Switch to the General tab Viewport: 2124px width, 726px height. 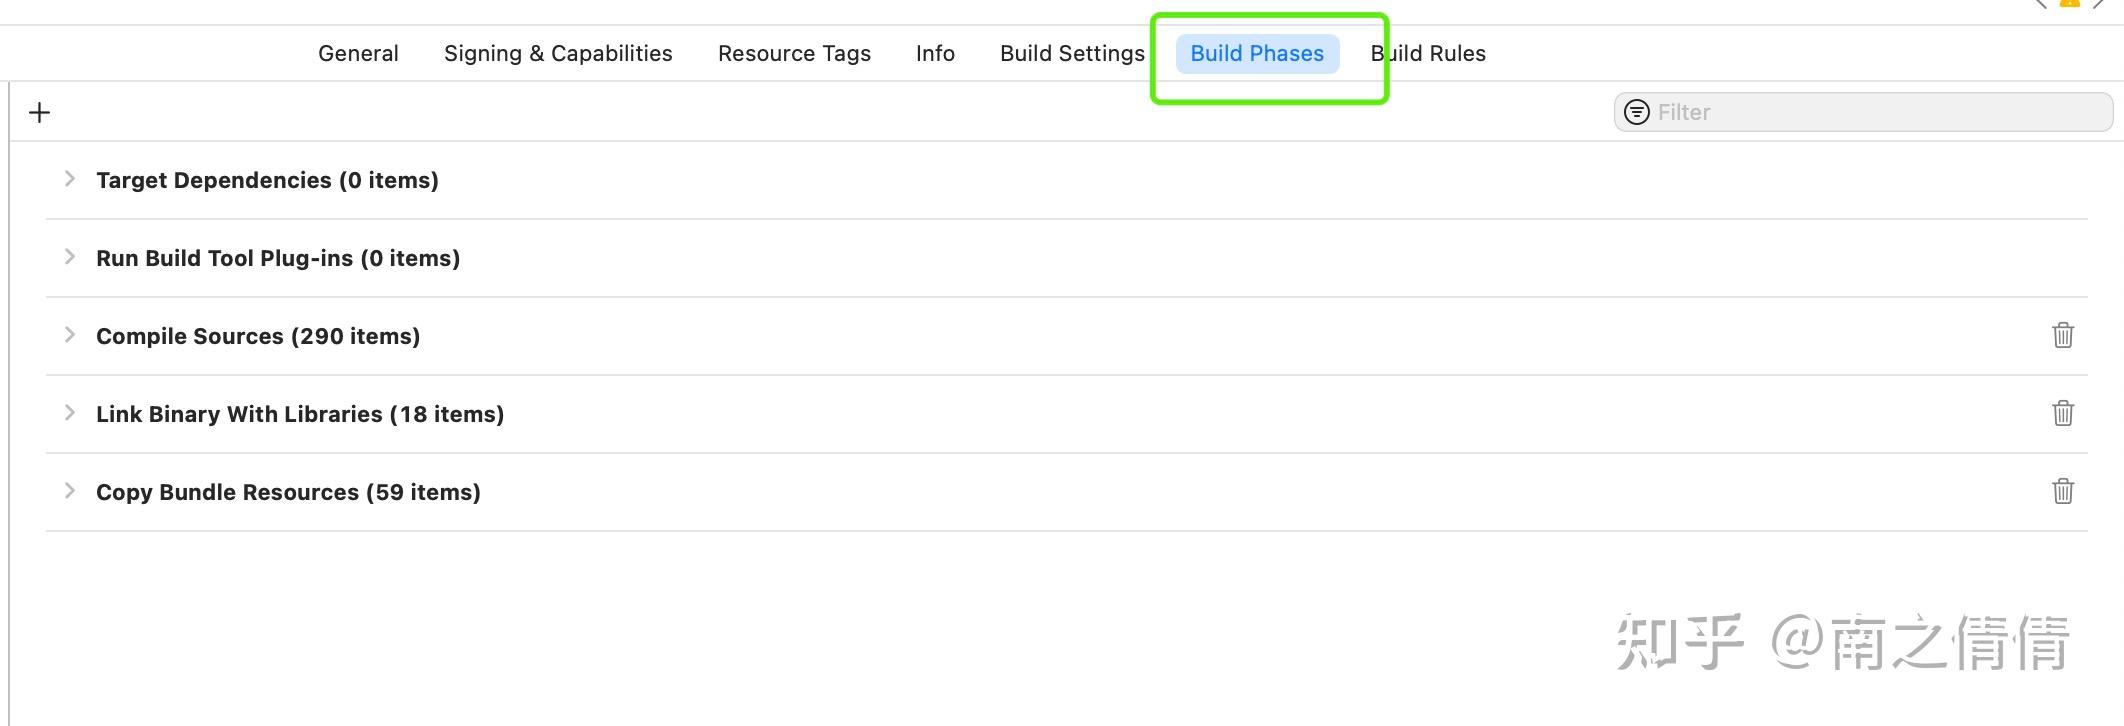[358, 54]
